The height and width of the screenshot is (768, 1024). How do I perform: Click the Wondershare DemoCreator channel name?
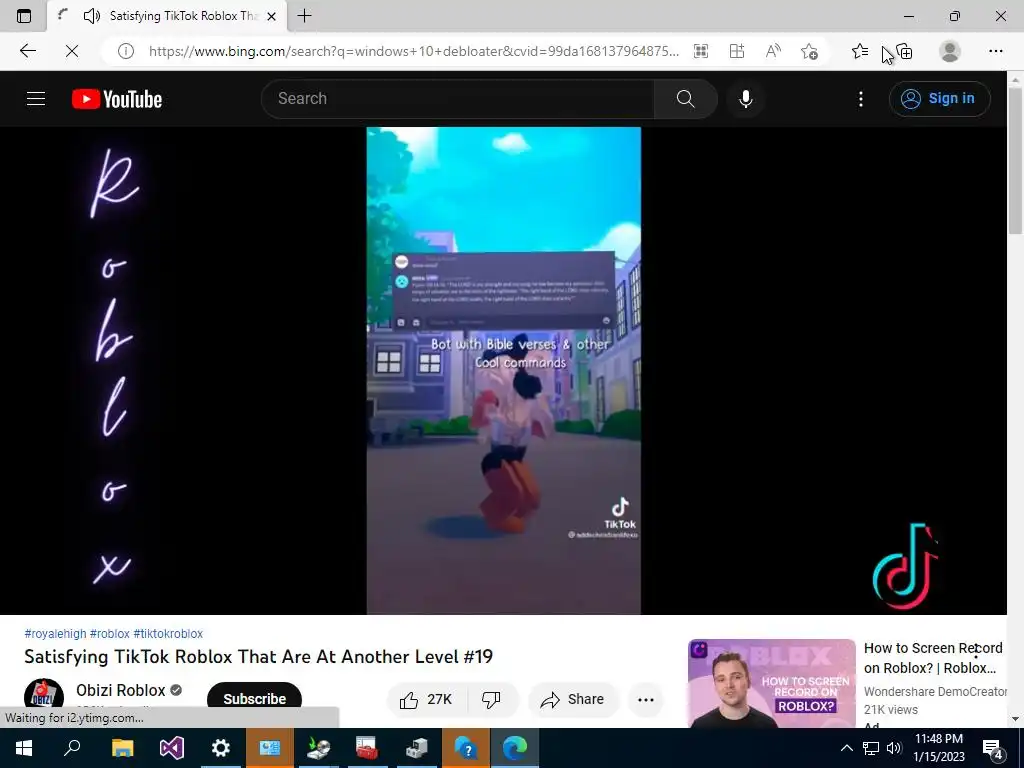(x=935, y=691)
